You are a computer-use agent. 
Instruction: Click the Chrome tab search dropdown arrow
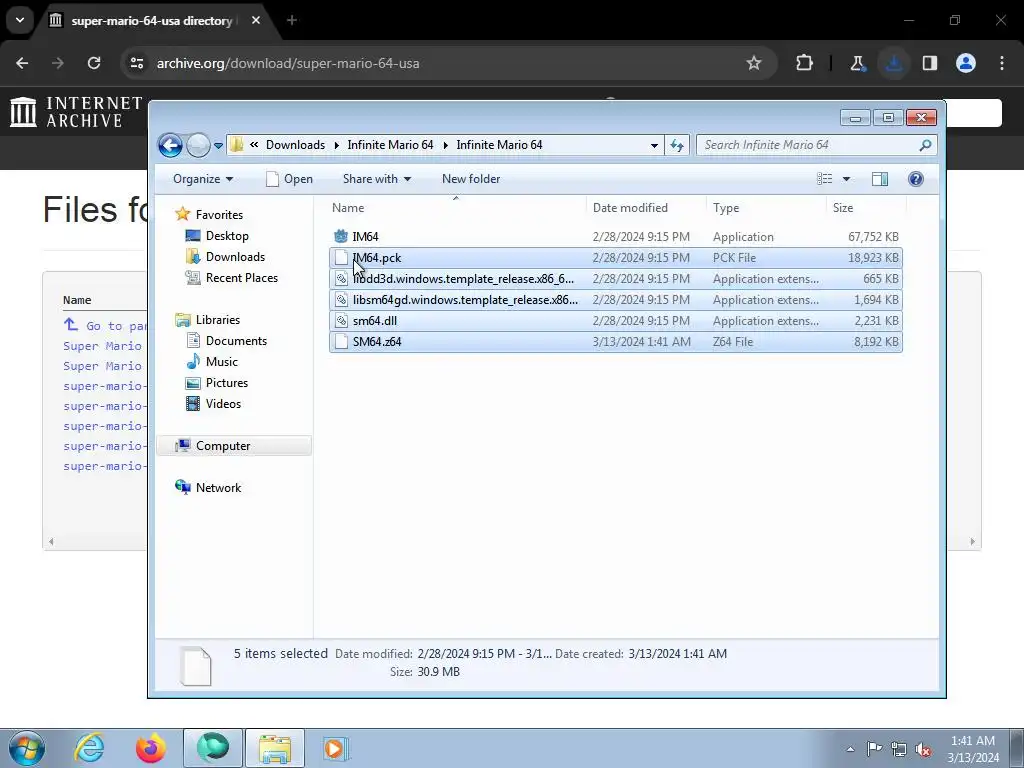pos(20,20)
